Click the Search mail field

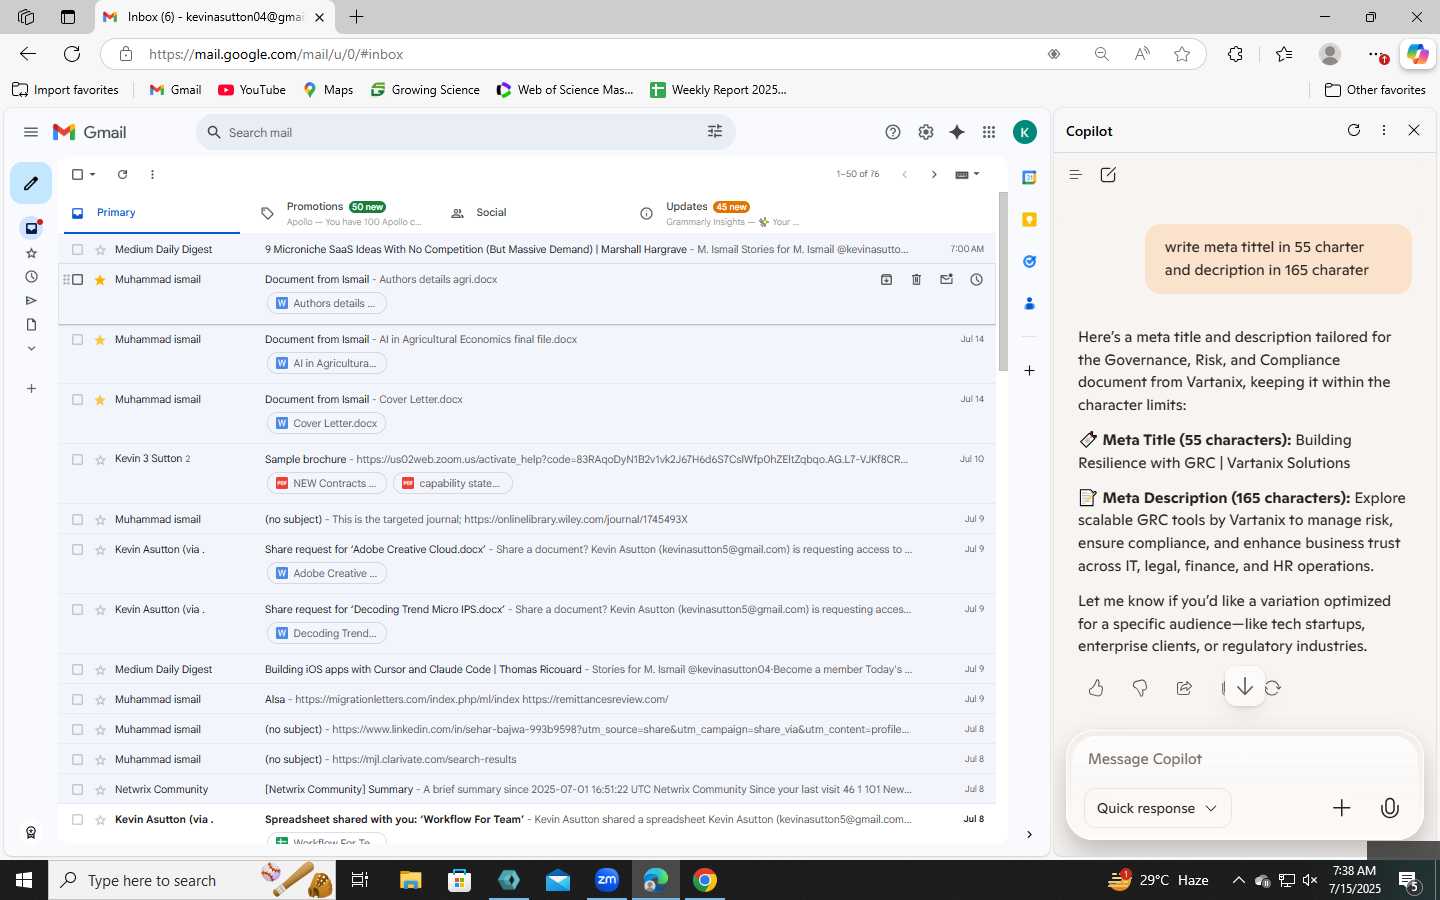point(465,132)
